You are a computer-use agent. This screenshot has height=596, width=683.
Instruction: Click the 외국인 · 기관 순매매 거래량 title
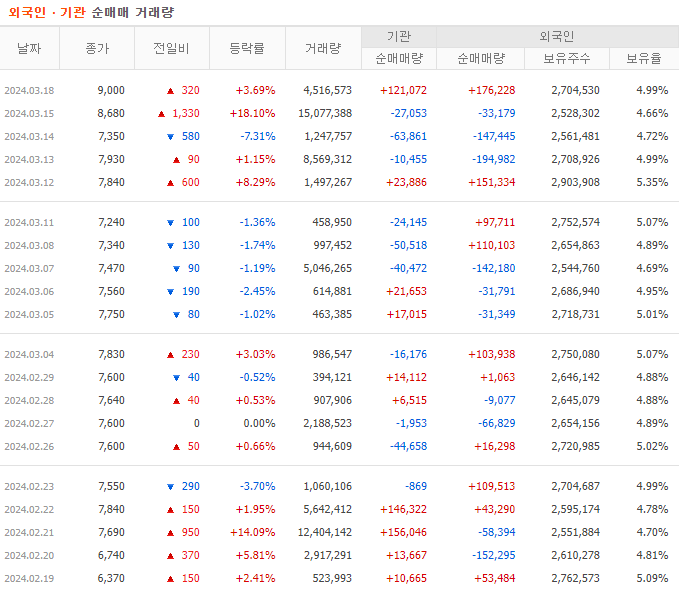point(91,12)
